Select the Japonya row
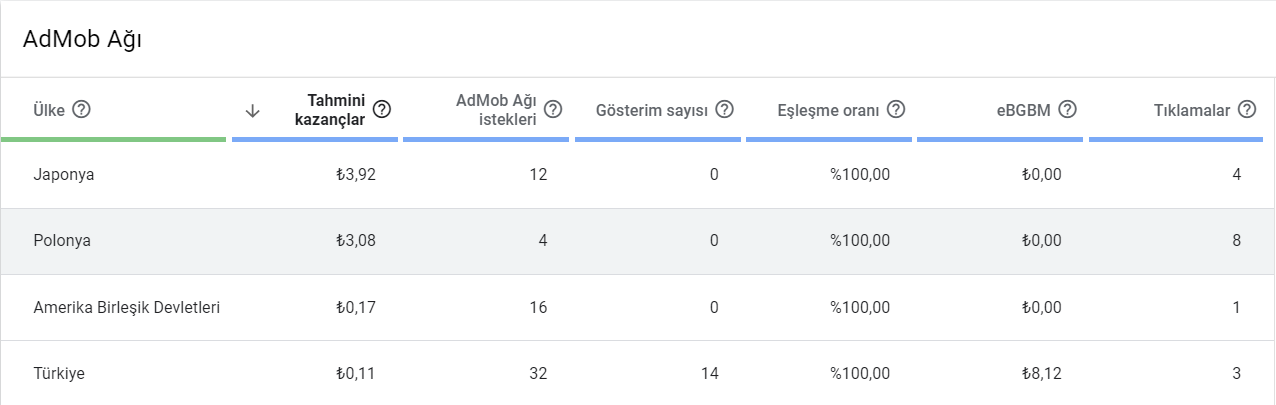 (x=638, y=175)
